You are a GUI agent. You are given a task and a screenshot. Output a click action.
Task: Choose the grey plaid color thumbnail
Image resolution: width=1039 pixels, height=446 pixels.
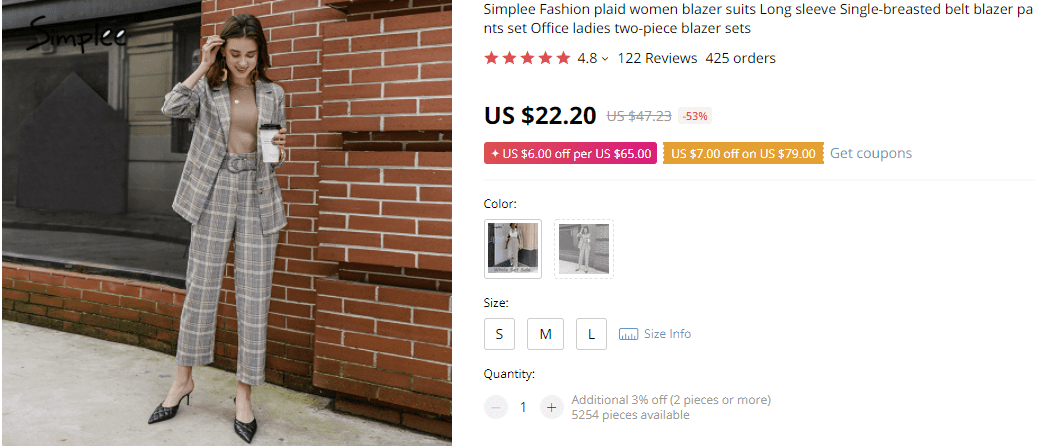(x=584, y=249)
